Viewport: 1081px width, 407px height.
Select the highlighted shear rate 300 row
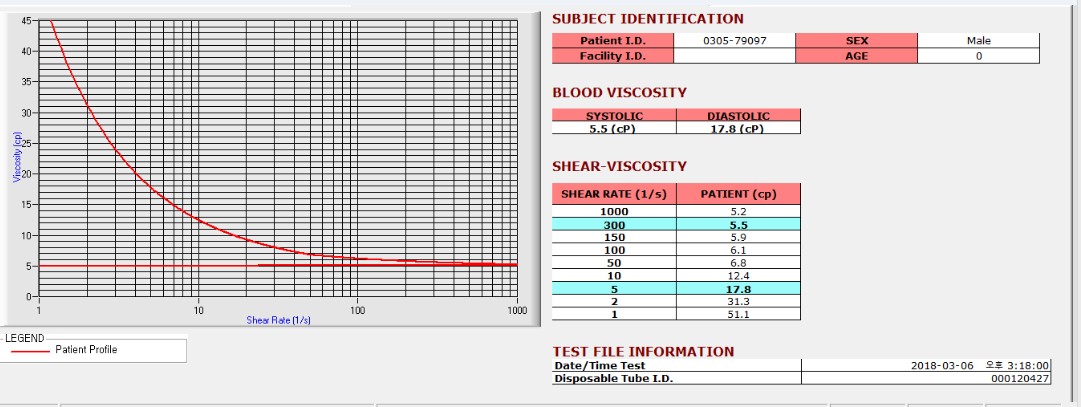(676, 224)
